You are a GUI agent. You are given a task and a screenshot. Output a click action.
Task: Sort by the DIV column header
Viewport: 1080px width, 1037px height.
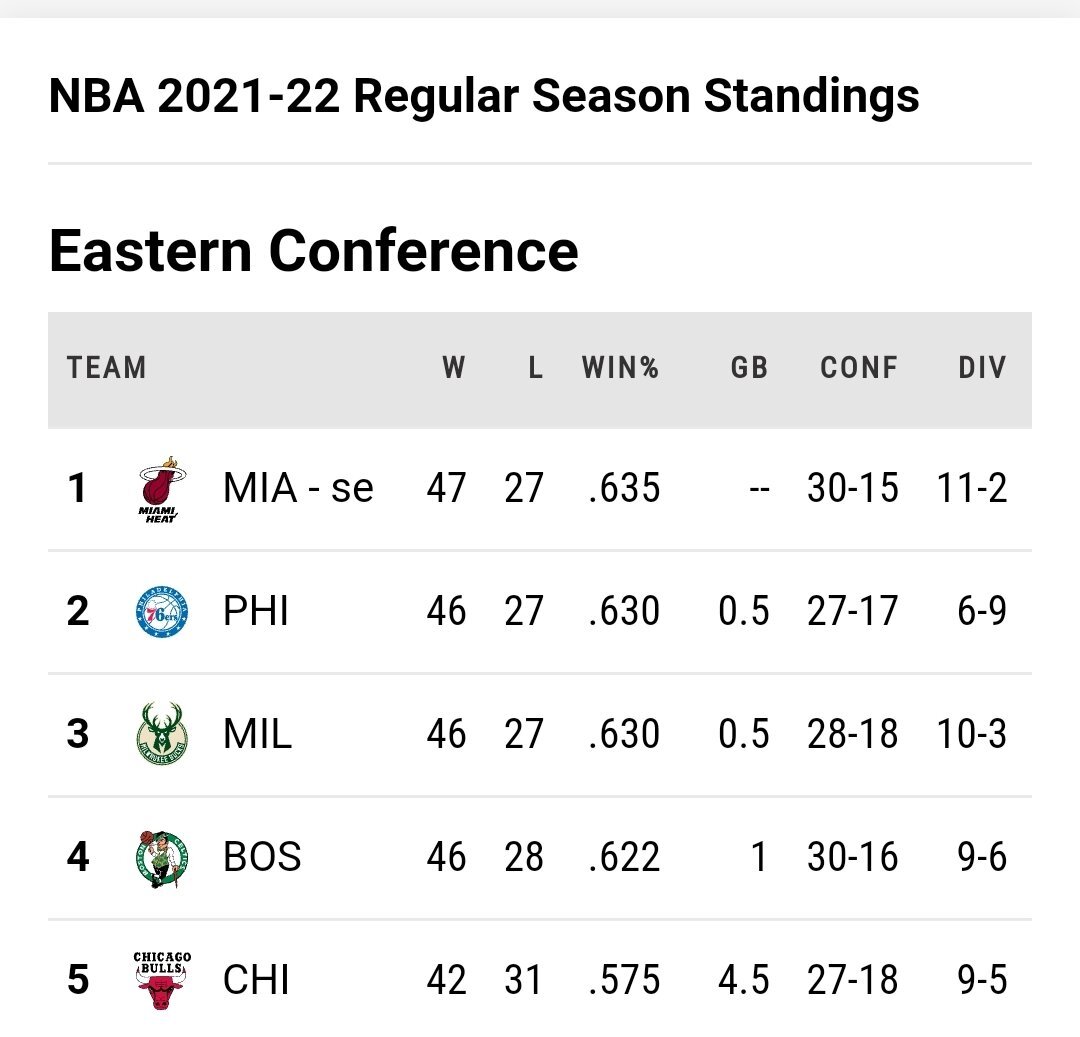[x=982, y=368]
